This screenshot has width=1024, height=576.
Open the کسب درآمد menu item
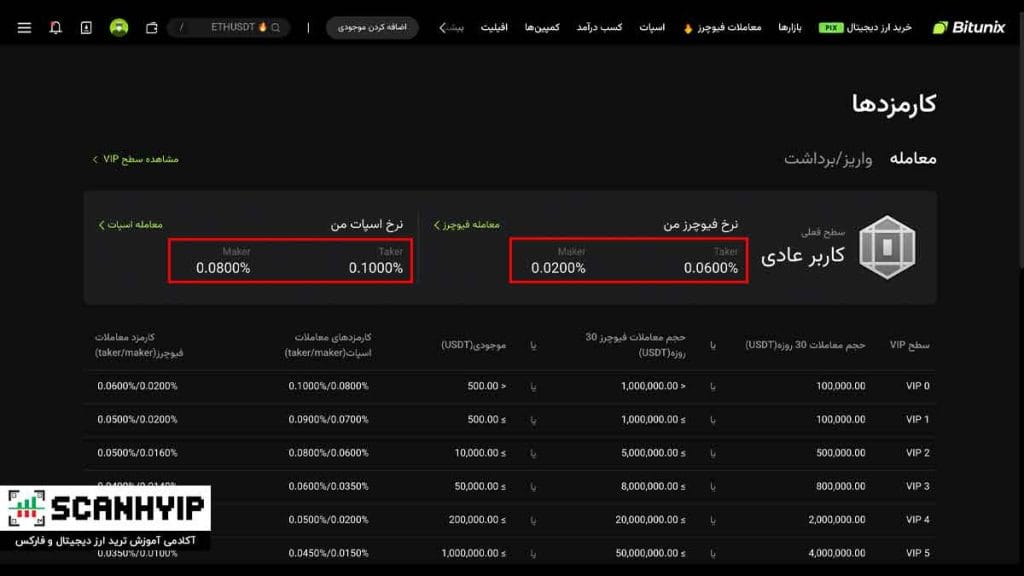[x=599, y=27]
